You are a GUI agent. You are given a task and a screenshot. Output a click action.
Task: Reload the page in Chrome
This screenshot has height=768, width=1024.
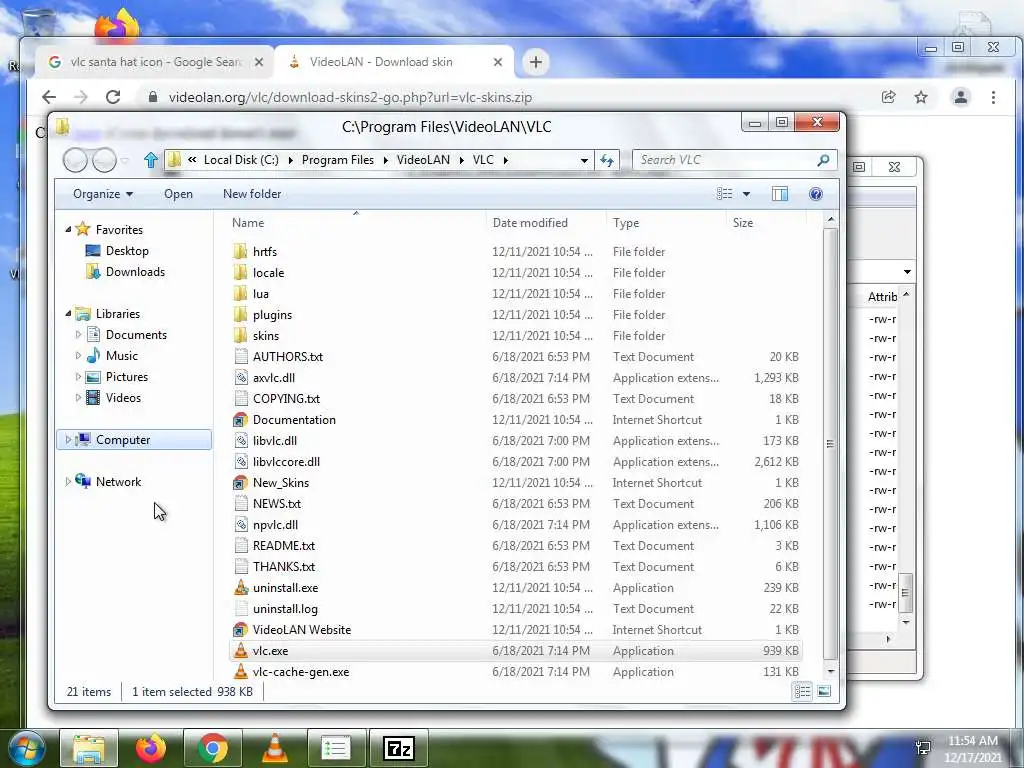point(113,97)
